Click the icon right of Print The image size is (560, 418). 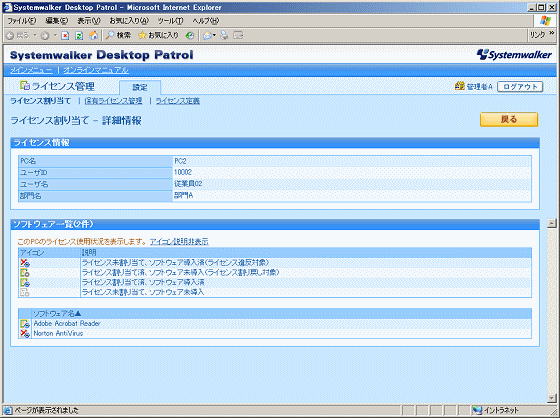238,35
